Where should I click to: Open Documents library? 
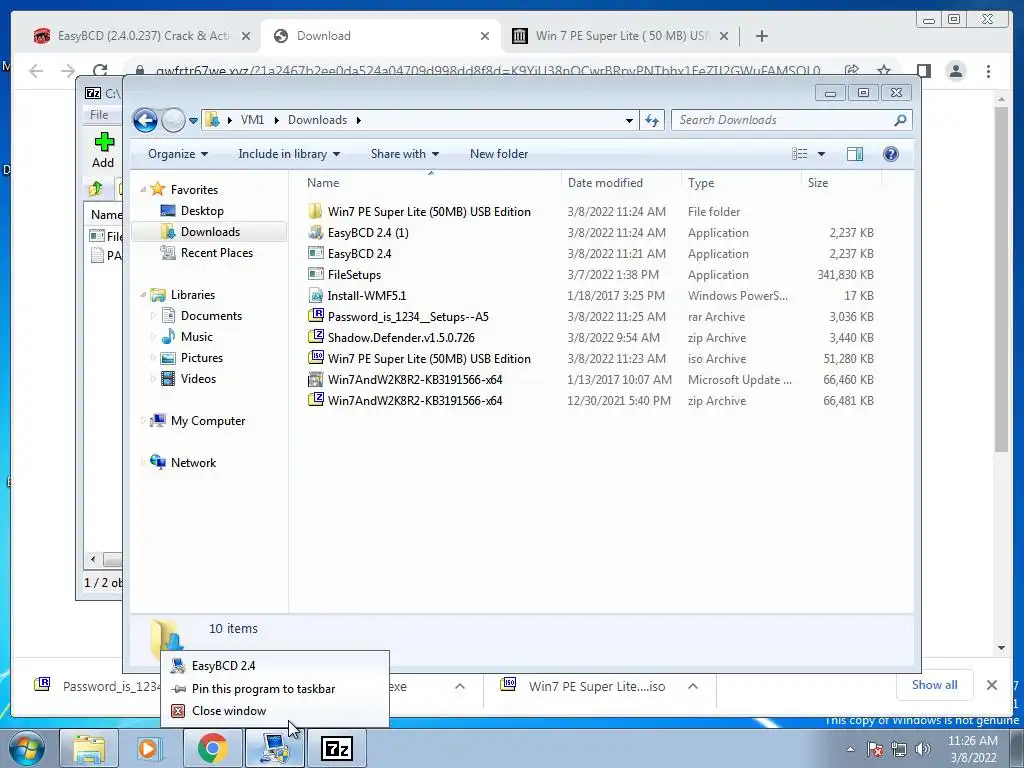point(211,316)
